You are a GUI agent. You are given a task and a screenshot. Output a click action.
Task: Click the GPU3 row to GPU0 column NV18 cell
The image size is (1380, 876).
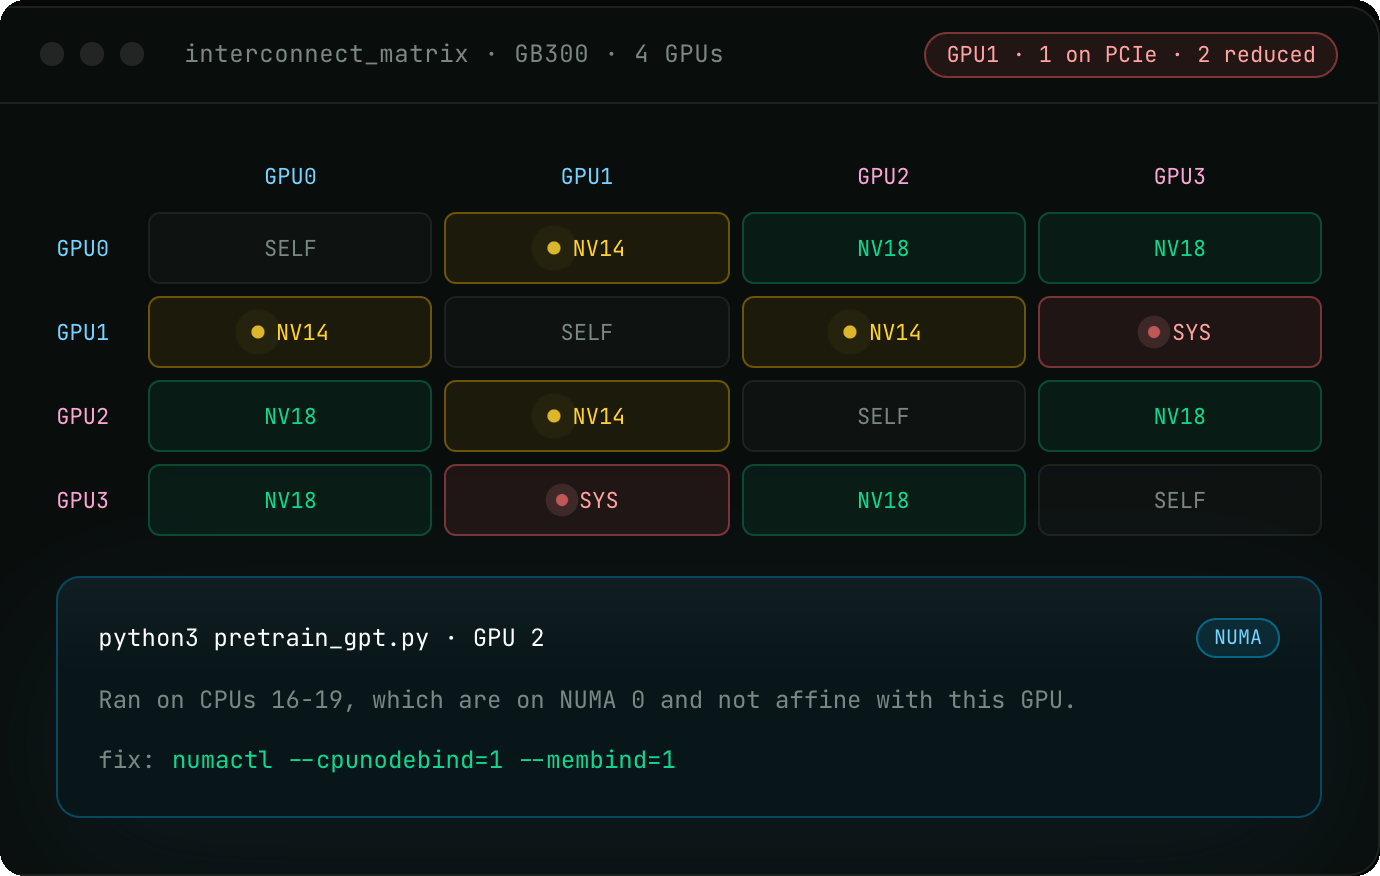coord(290,500)
